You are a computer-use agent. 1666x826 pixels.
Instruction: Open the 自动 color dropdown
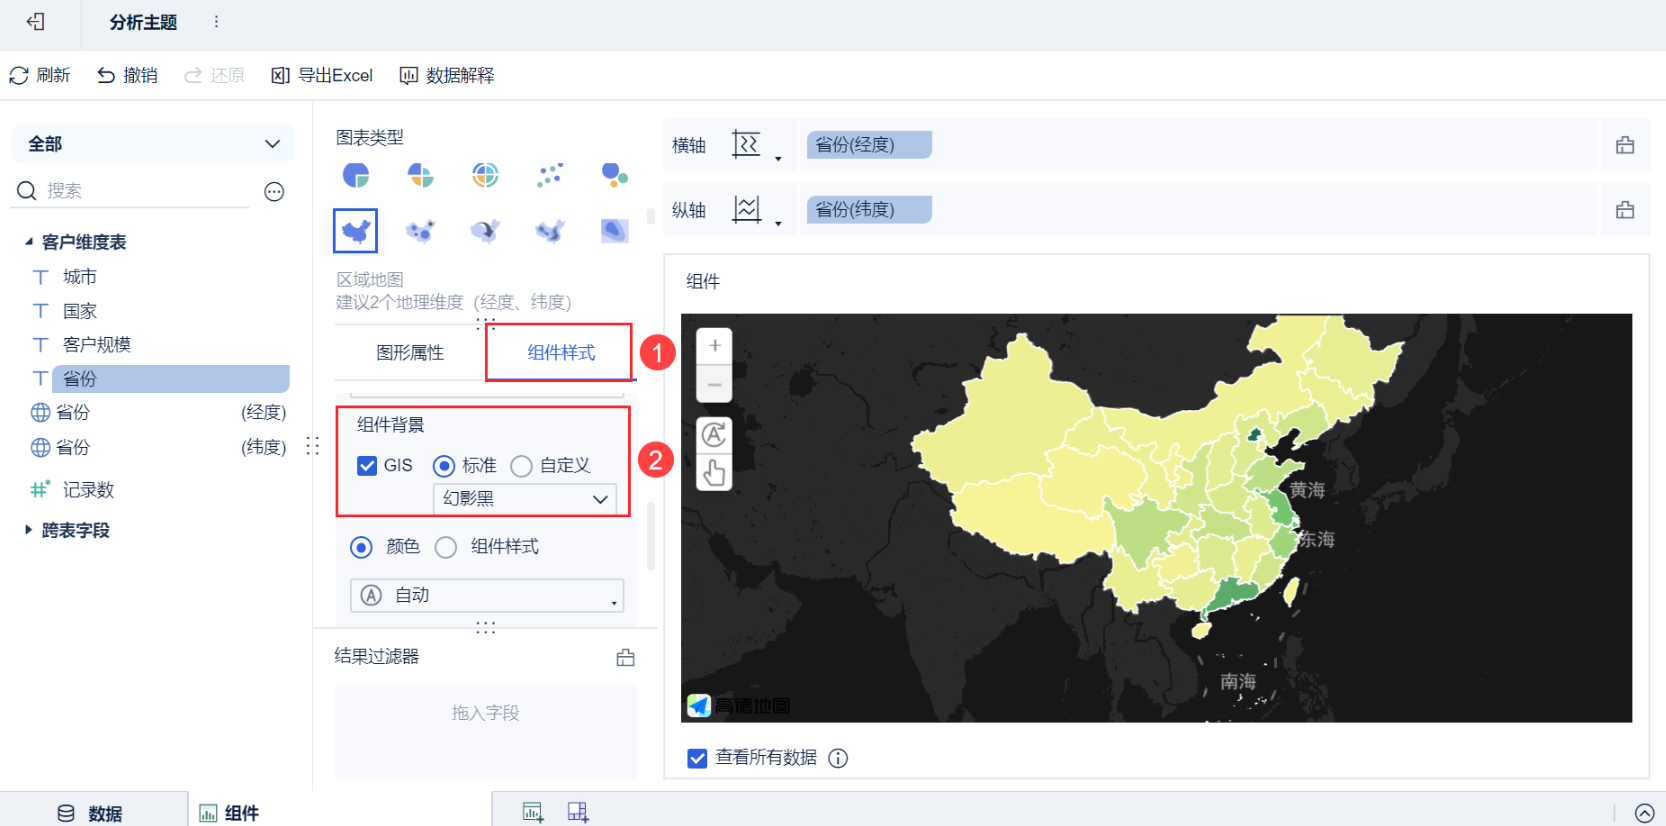coord(487,595)
